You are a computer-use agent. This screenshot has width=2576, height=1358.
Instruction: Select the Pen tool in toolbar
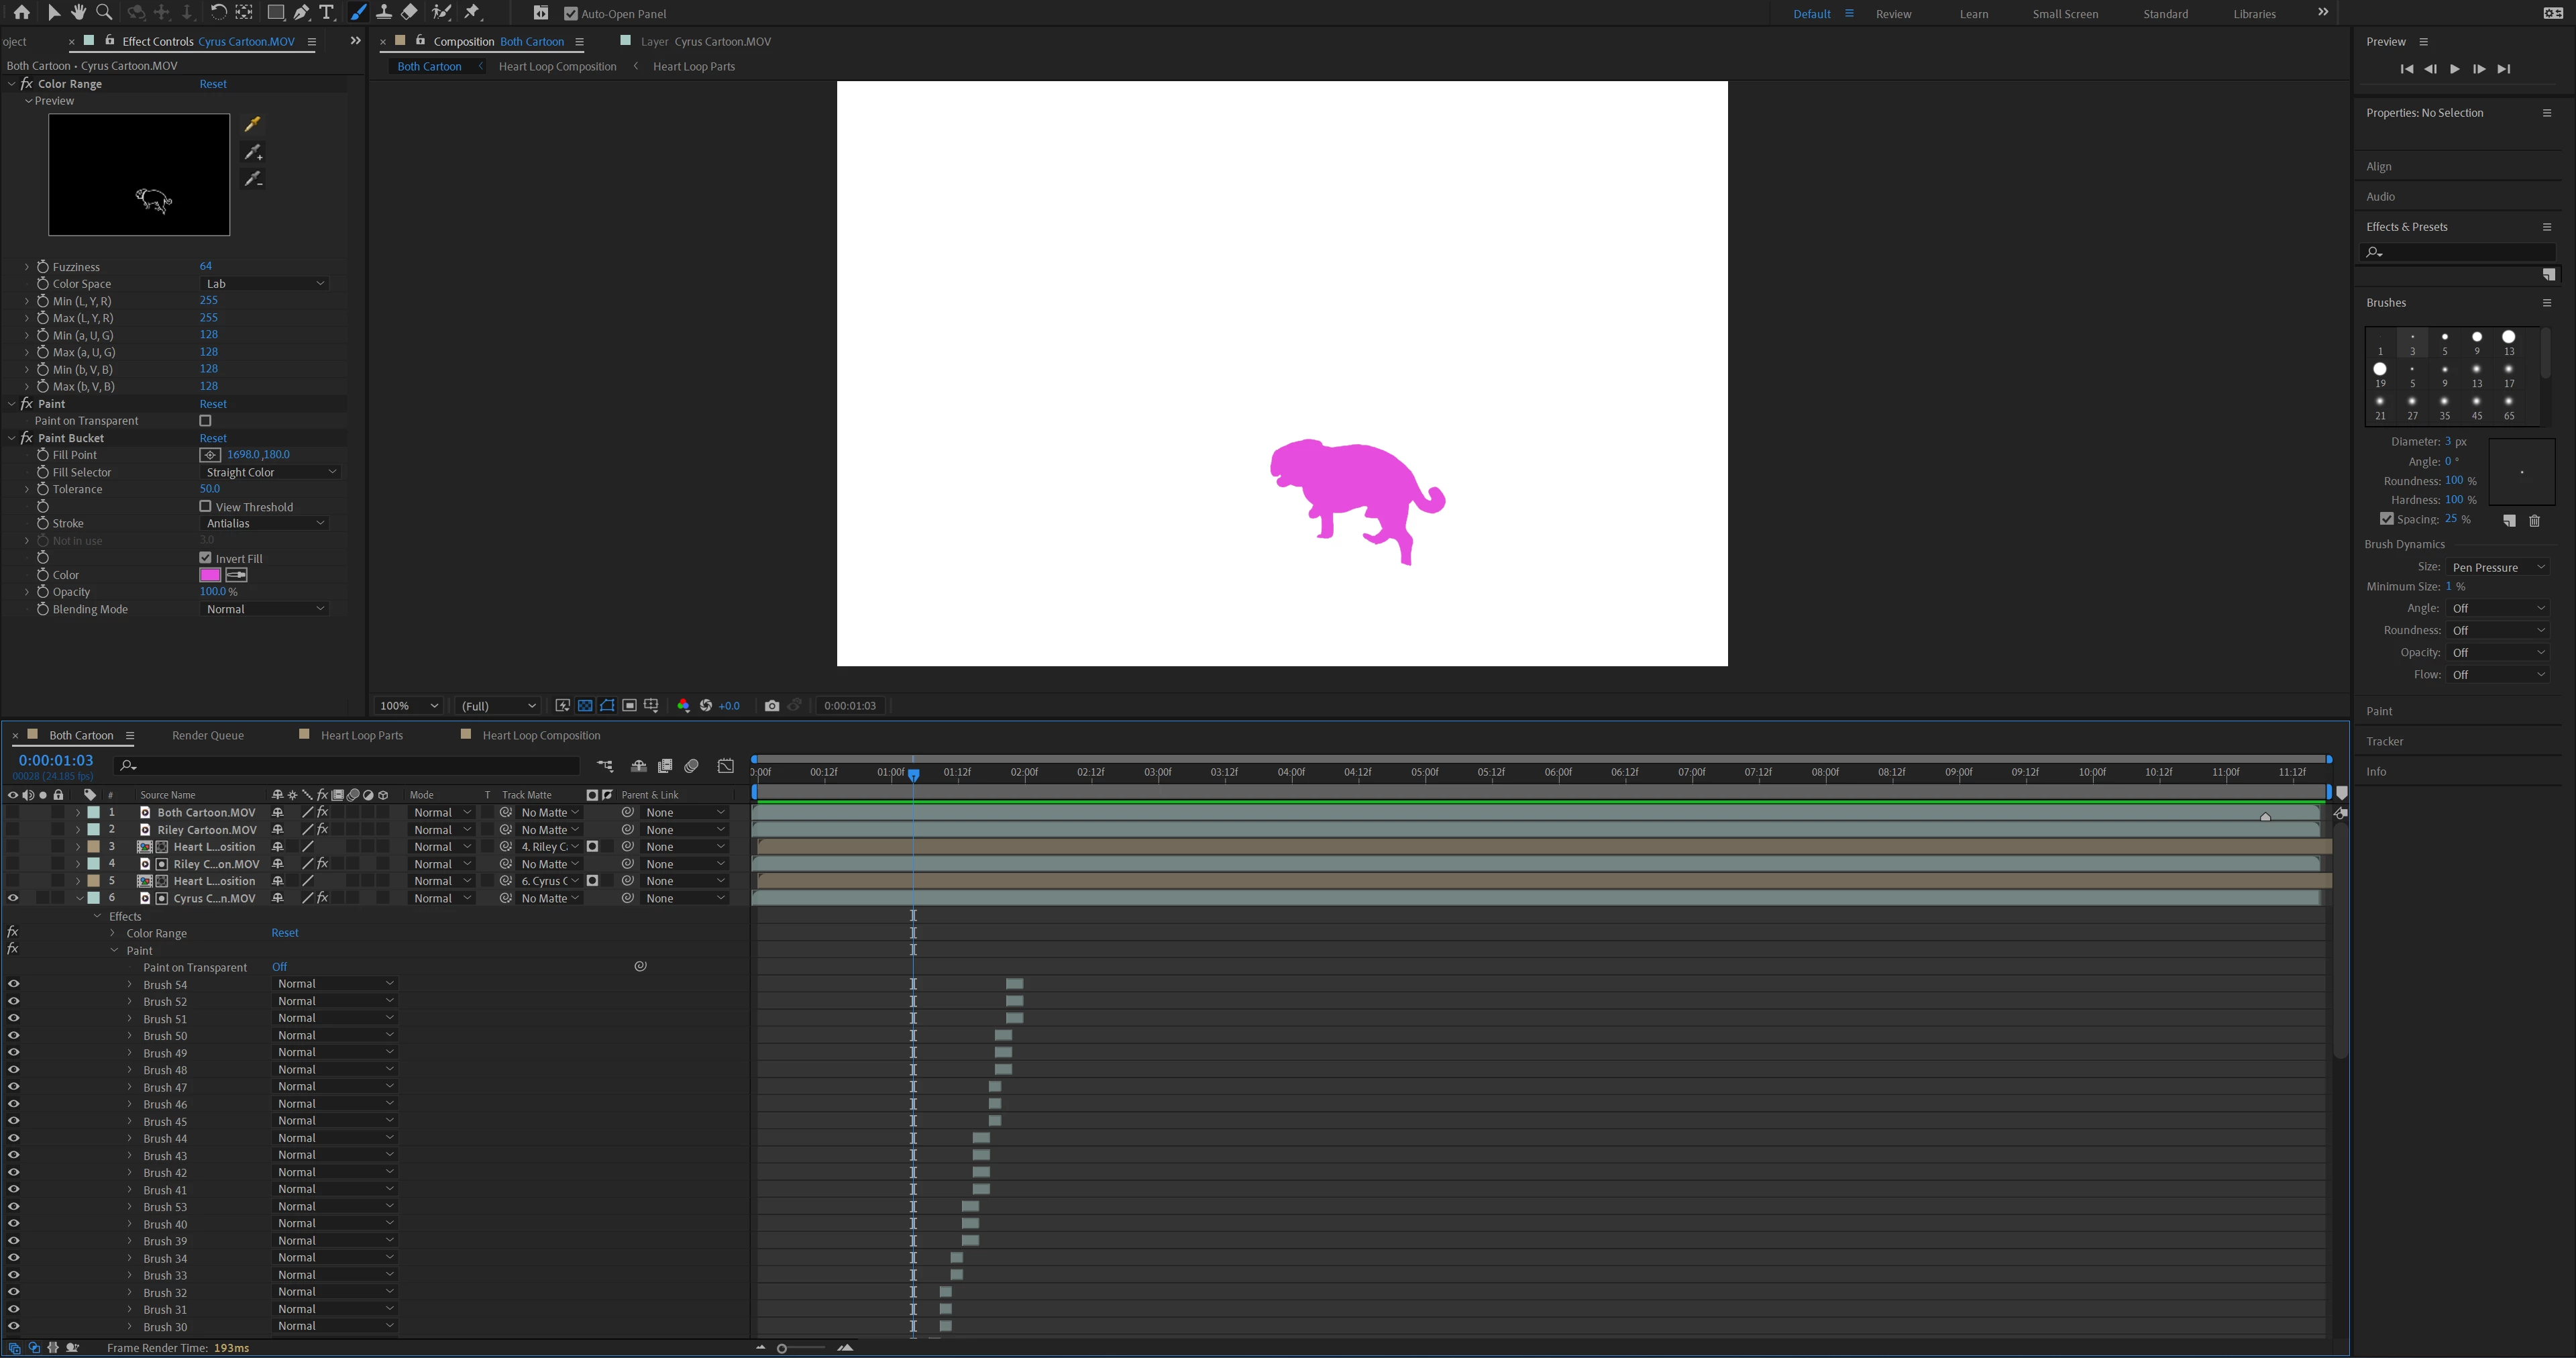click(301, 12)
